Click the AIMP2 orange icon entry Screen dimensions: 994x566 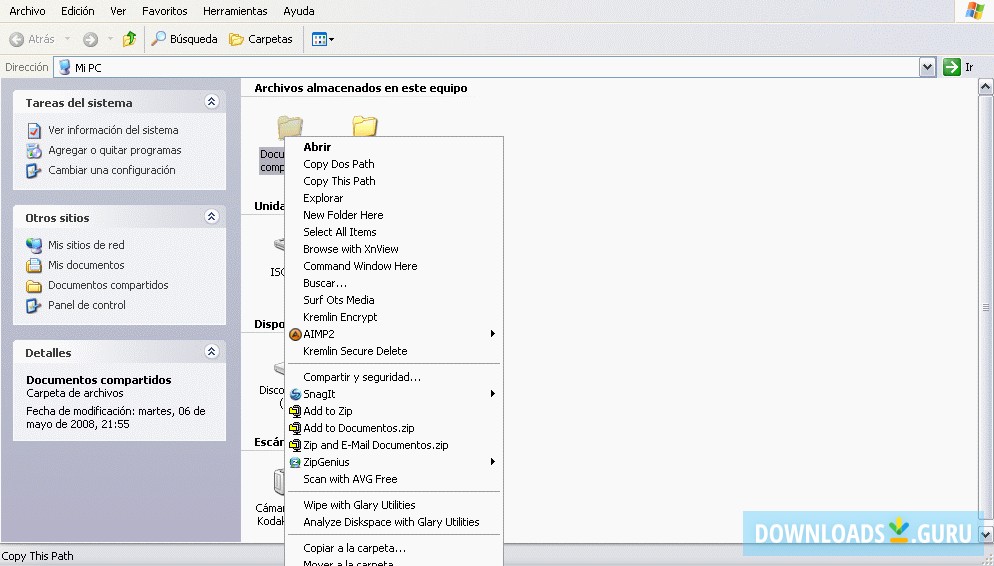(295, 334)
